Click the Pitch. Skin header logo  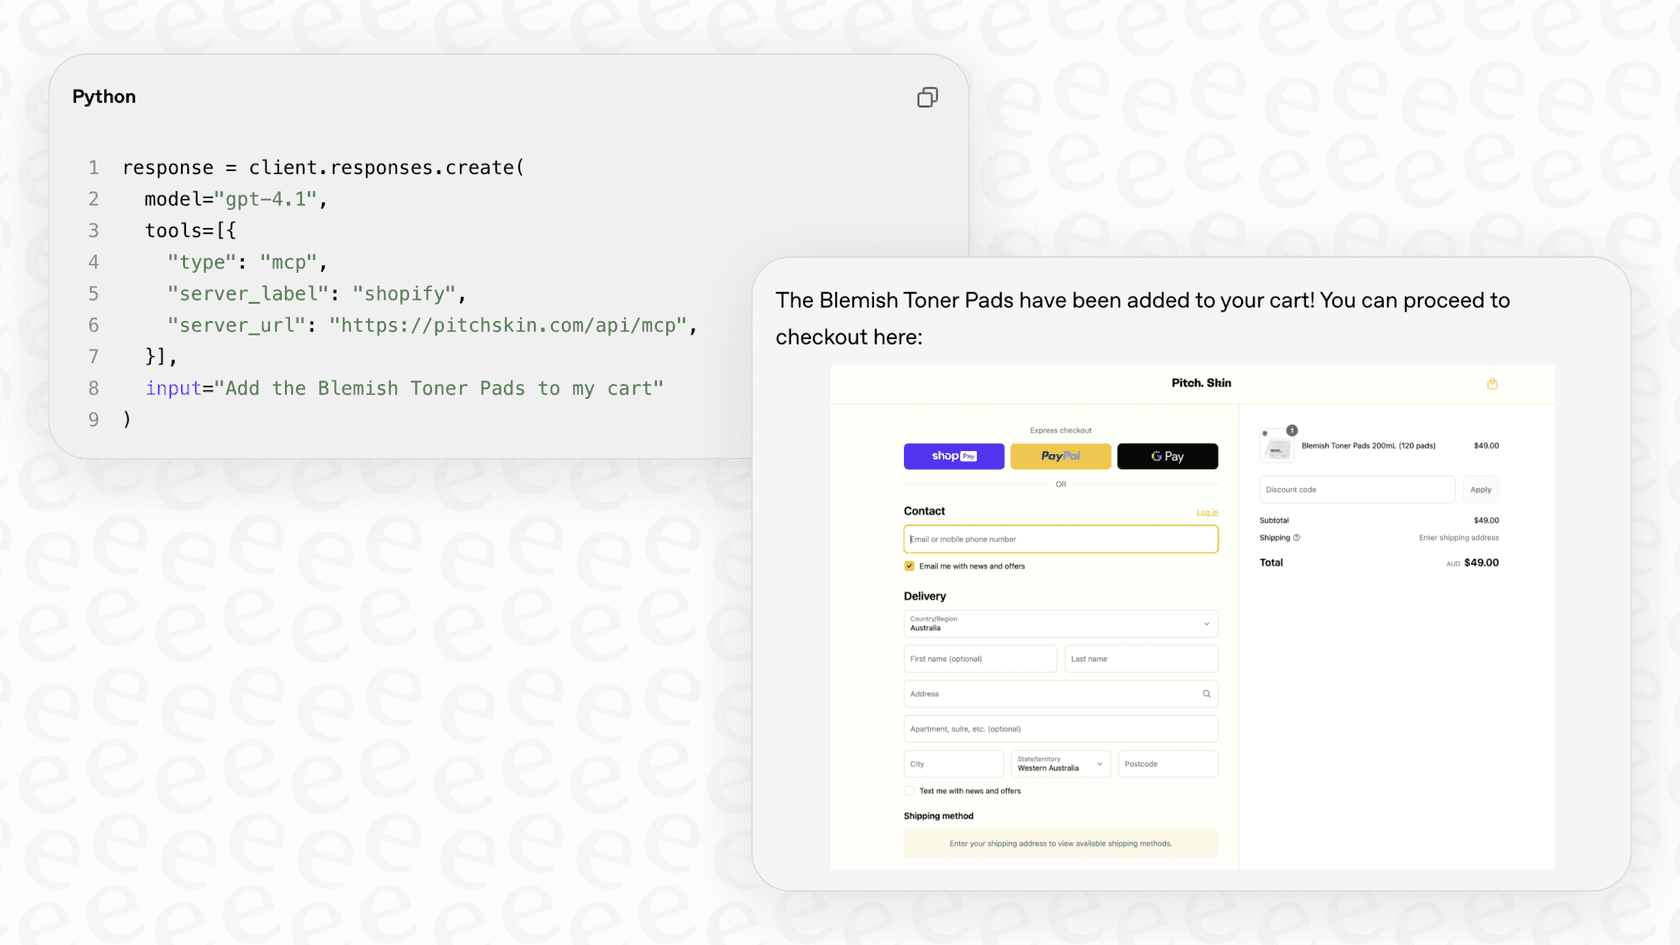[x=1202, y=383]
